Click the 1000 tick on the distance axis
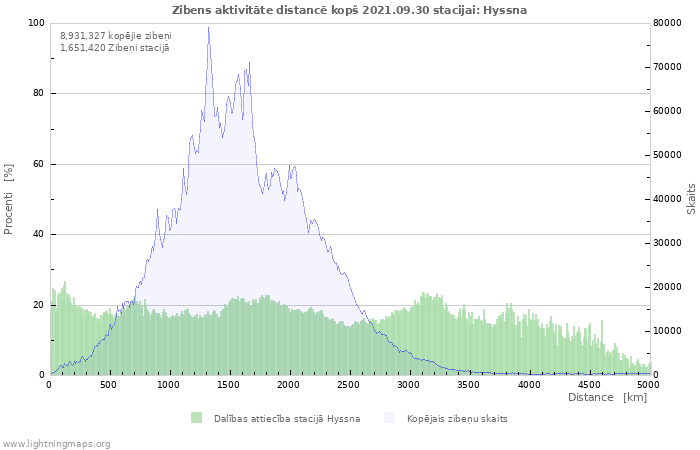The image size is (700, 450). (x=169, y=384)
